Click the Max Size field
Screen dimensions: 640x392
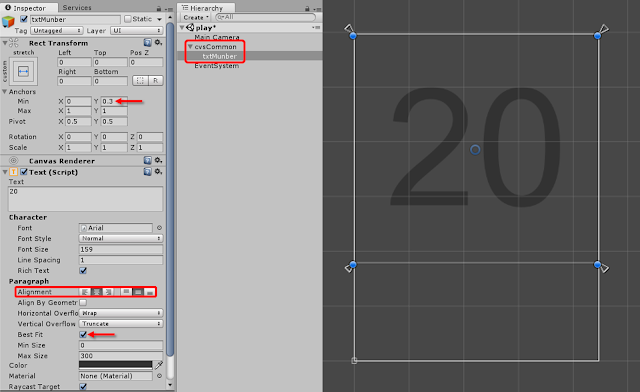tap(121, 356)
